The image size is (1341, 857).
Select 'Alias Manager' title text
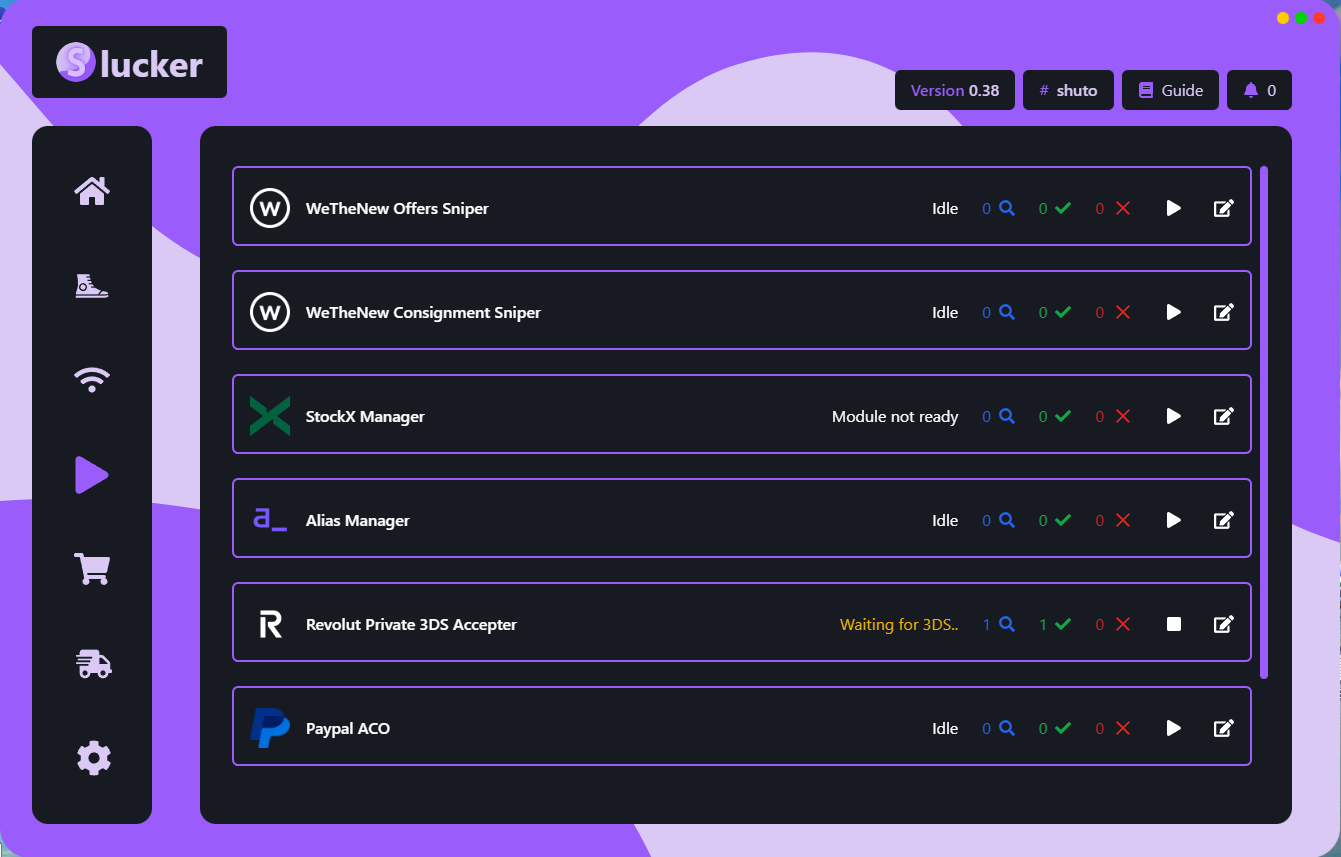pos(357,520)
